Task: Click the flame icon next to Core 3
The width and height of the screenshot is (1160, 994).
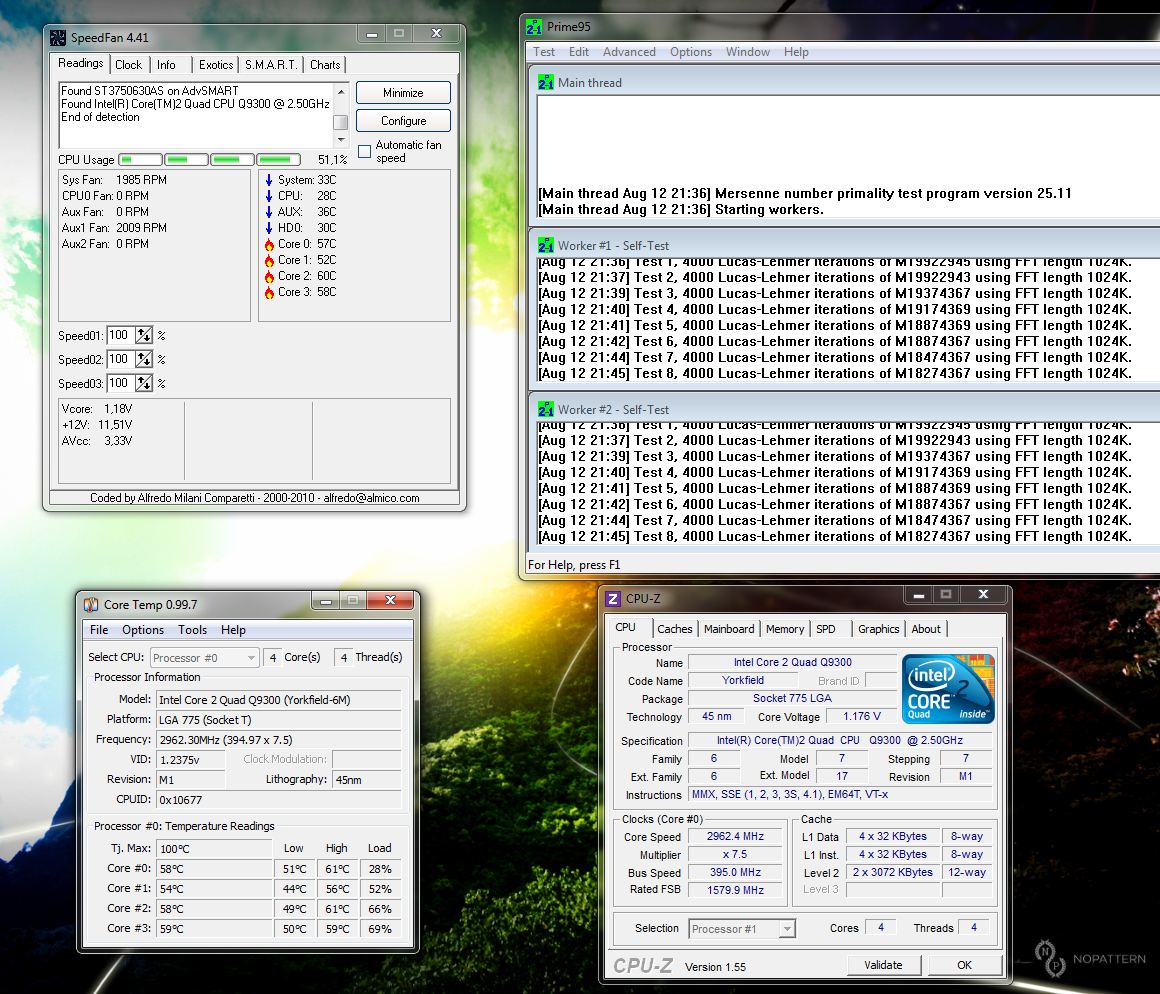Action: (x=269, y=292)
